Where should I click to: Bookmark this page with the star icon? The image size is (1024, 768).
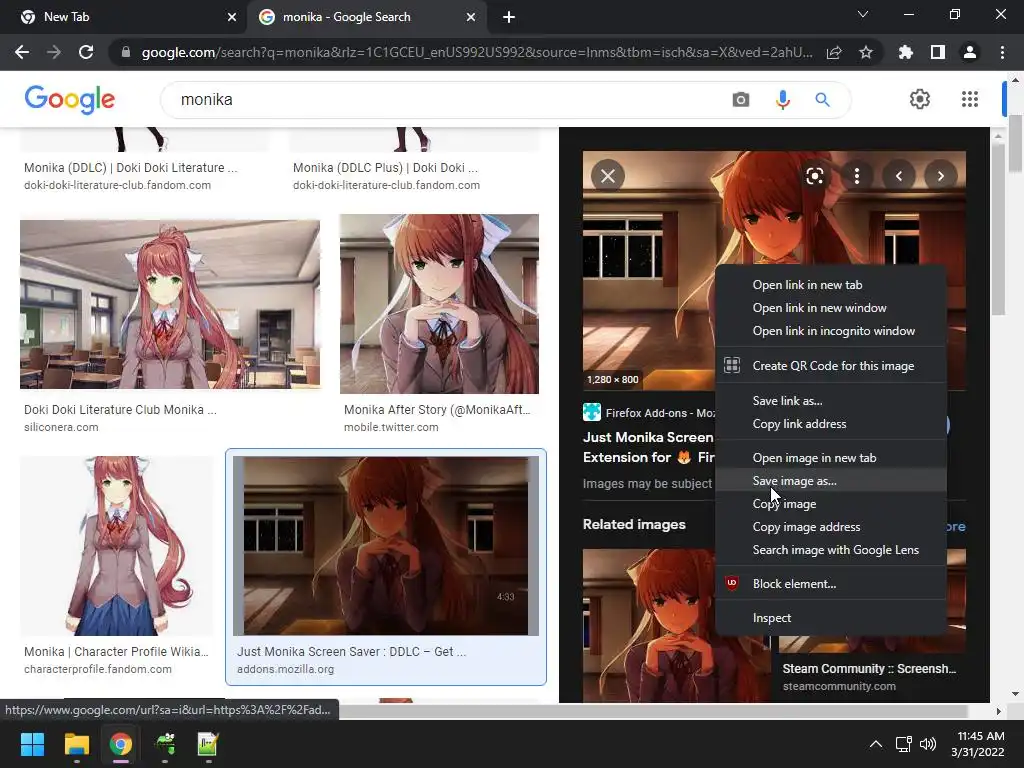pos(866,52)
